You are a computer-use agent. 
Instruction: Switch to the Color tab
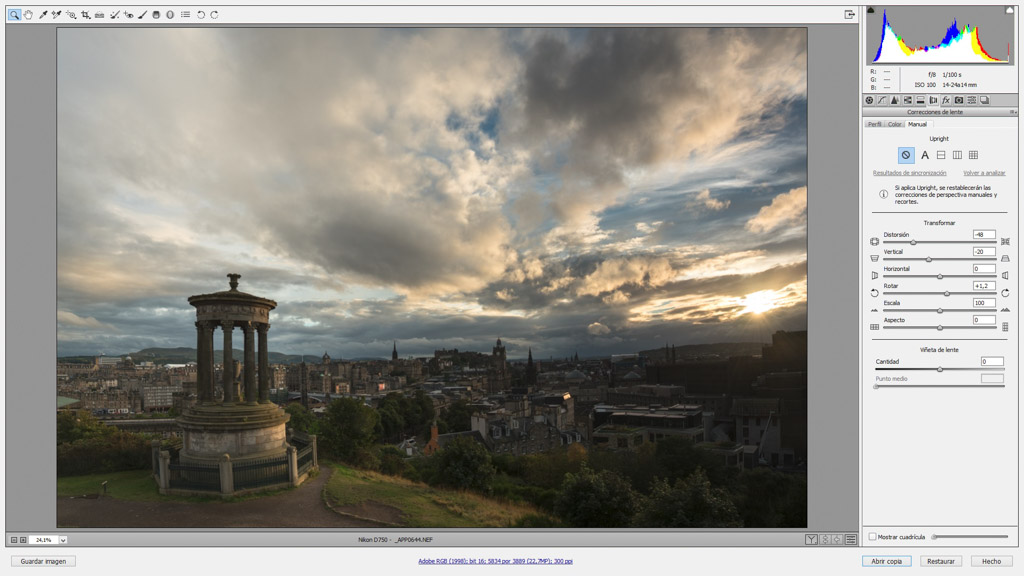tap(895, 124)
